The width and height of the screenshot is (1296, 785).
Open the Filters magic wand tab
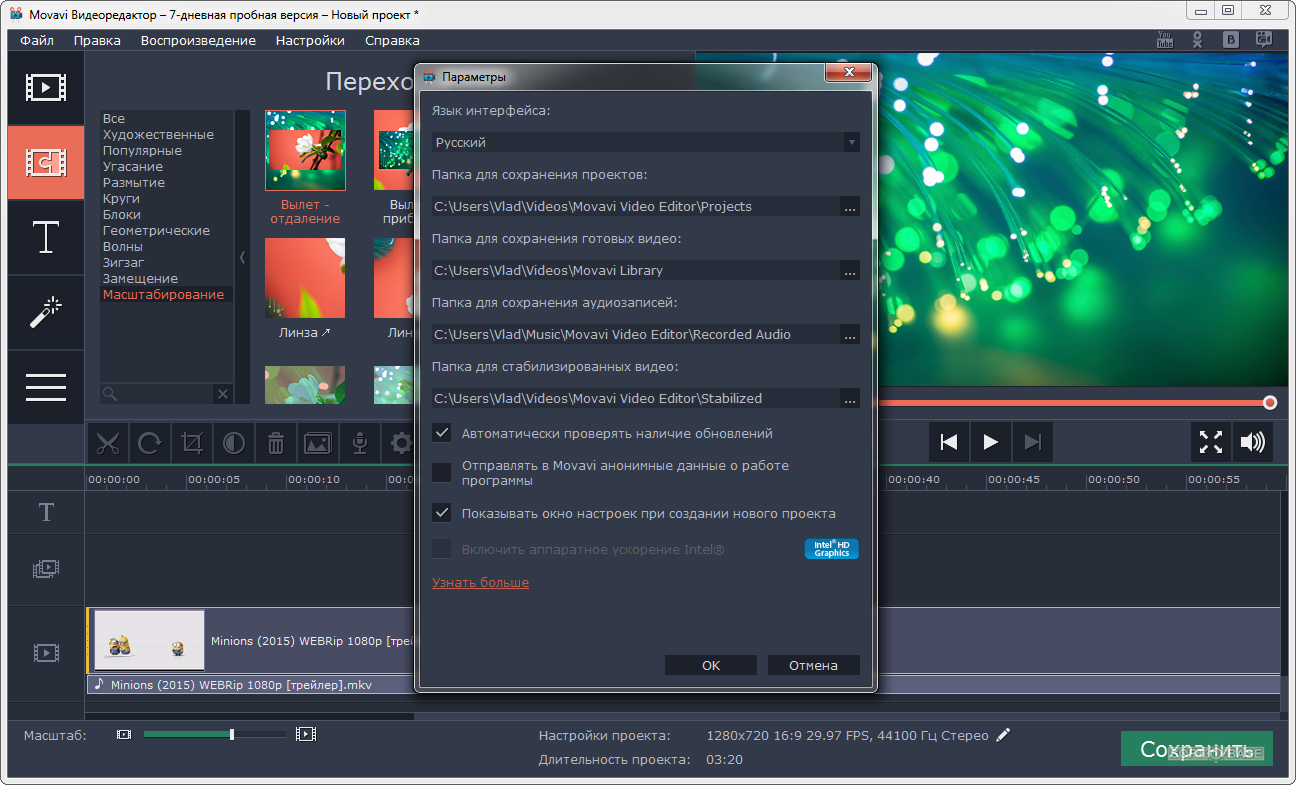46,312
